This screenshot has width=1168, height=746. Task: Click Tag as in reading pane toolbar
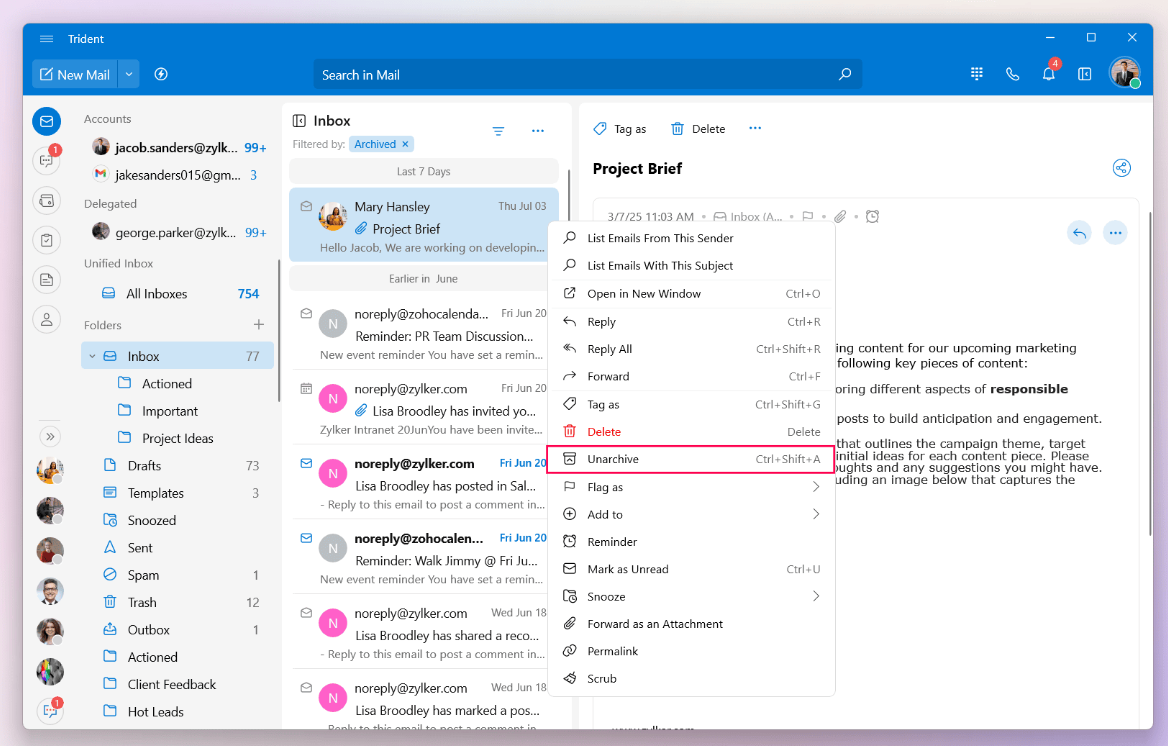tap(620, 129)
